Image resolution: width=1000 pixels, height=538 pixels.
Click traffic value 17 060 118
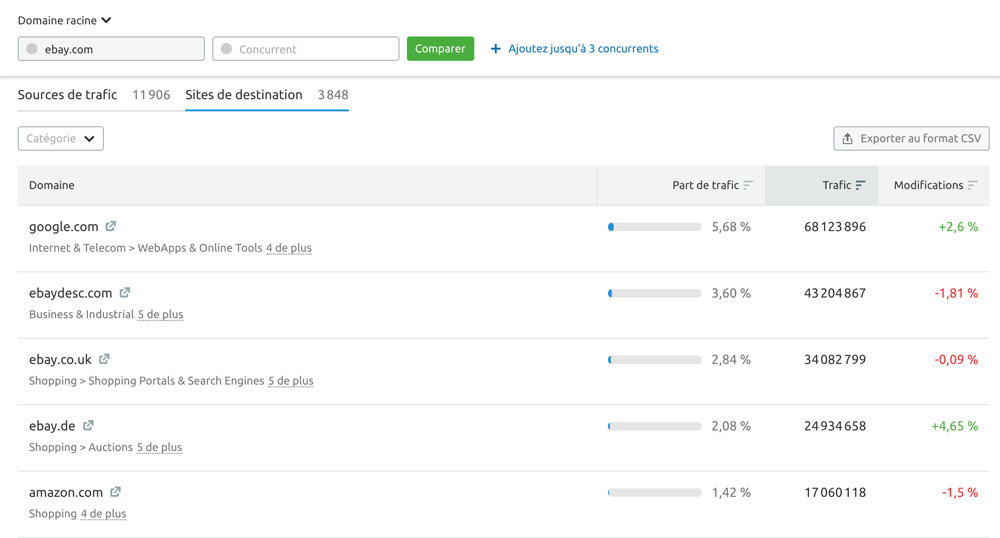click(835, 492)
